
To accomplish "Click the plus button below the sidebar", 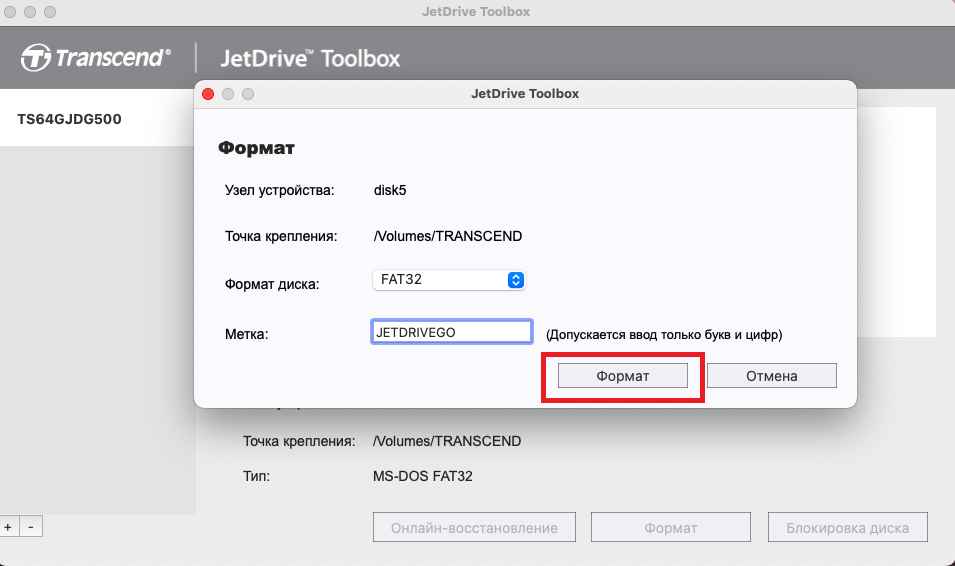I will [9, 526].
